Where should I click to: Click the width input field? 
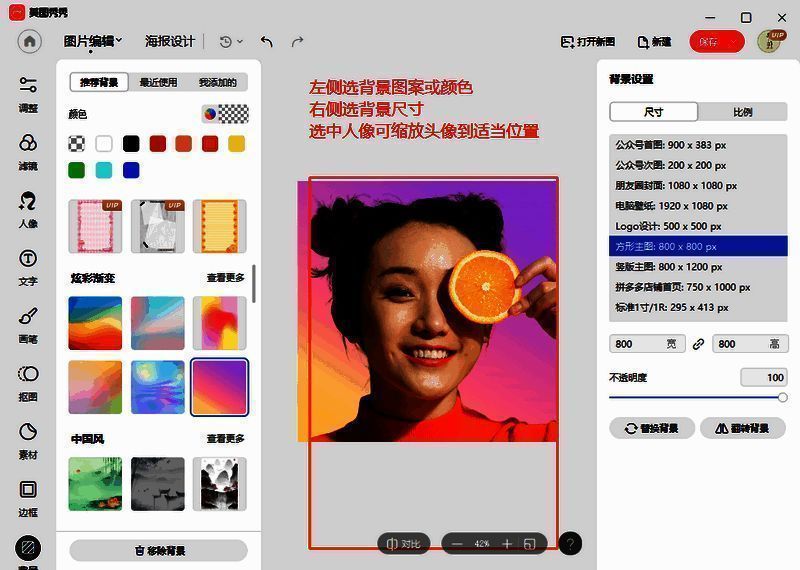click(x=647, y=344)
